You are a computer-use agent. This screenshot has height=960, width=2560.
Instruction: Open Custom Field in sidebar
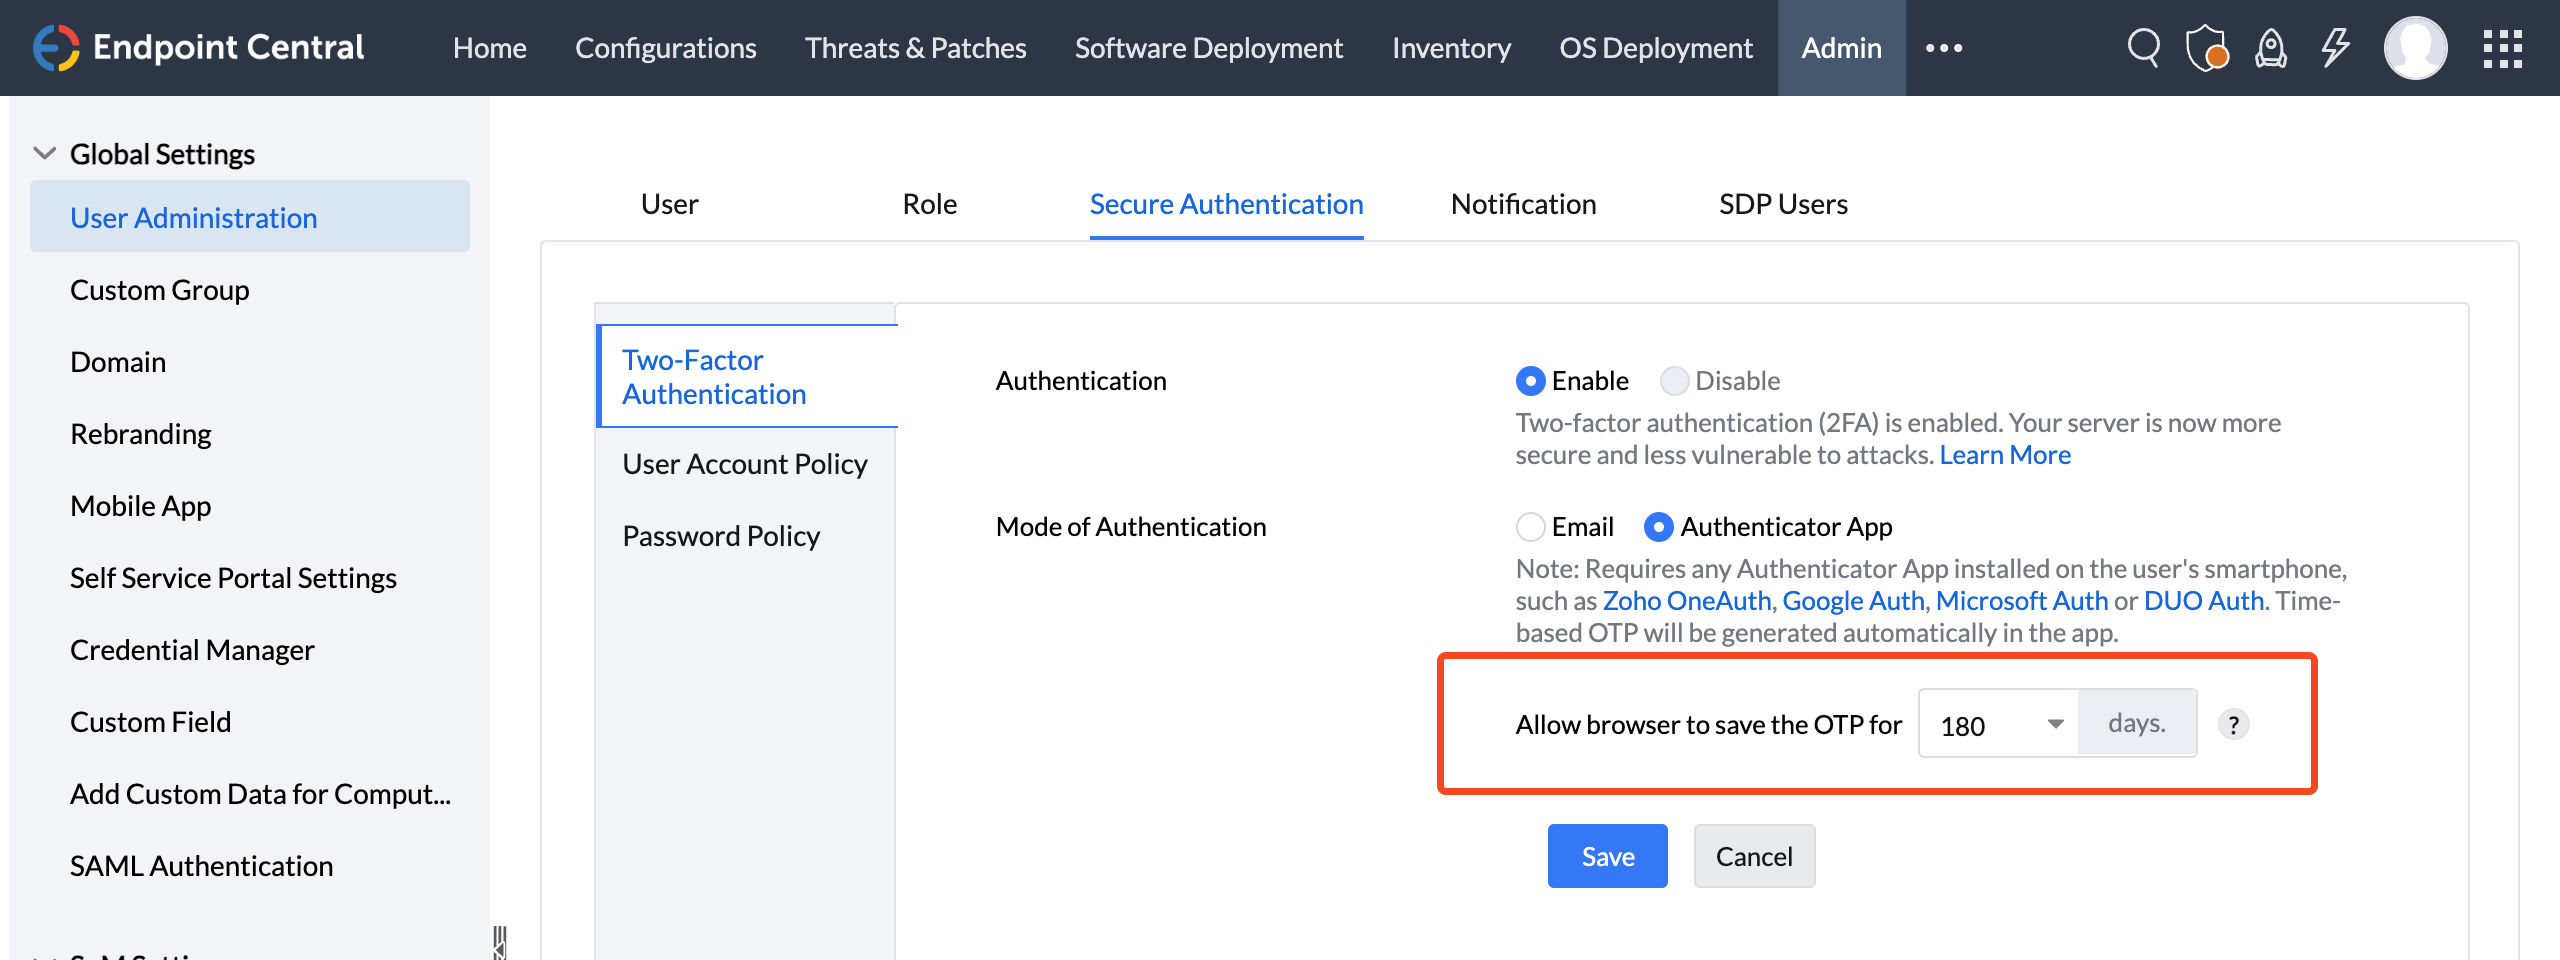pos(151,722)
